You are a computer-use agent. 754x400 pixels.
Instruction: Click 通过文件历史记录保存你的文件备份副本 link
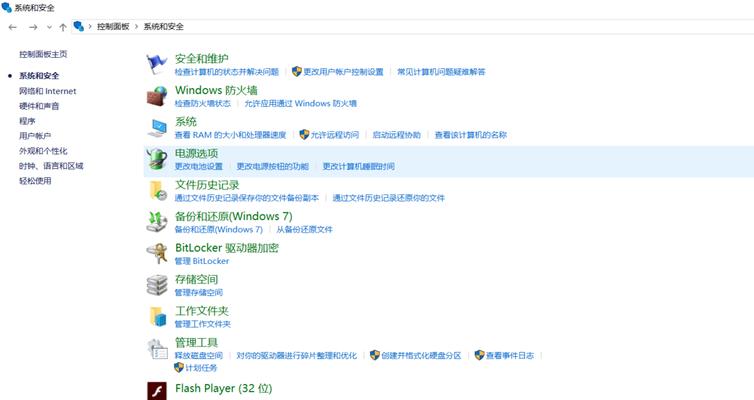(x=247, y=198)
